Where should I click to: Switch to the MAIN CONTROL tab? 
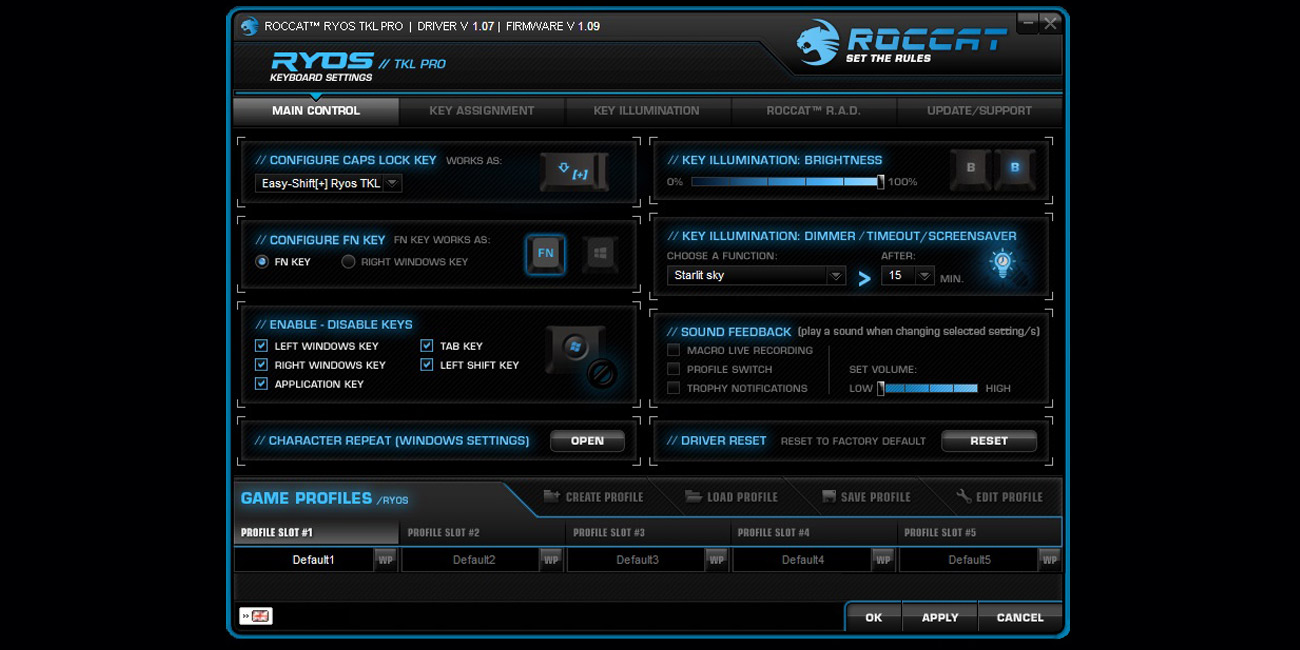pos(316,111)
